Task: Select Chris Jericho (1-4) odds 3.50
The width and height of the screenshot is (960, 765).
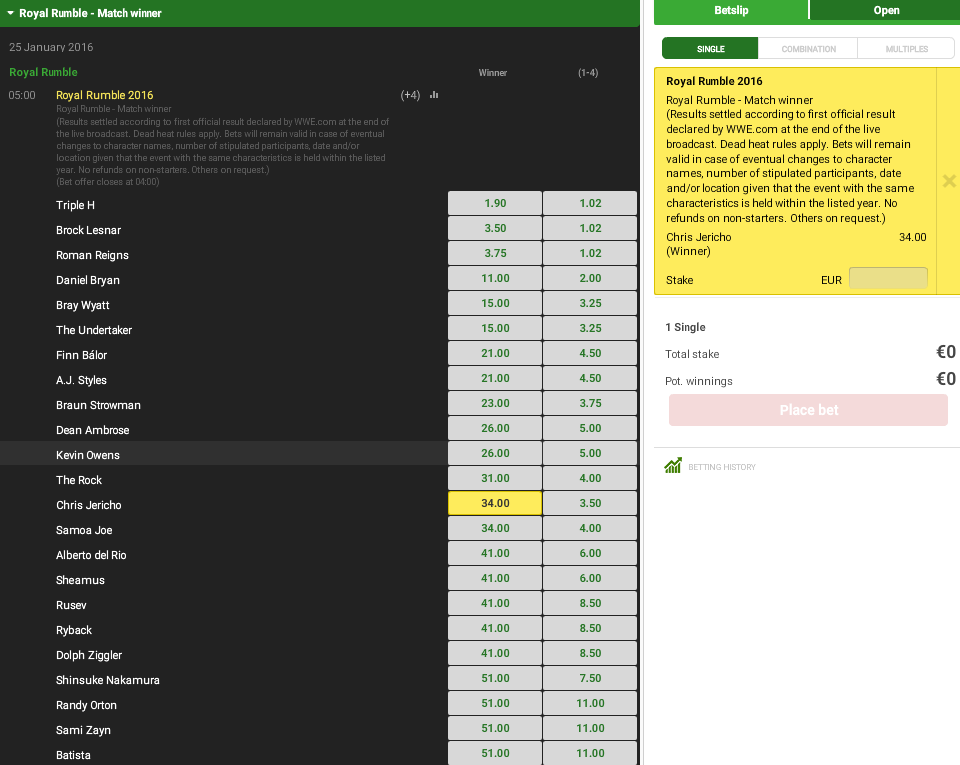Action: [590, 504]
